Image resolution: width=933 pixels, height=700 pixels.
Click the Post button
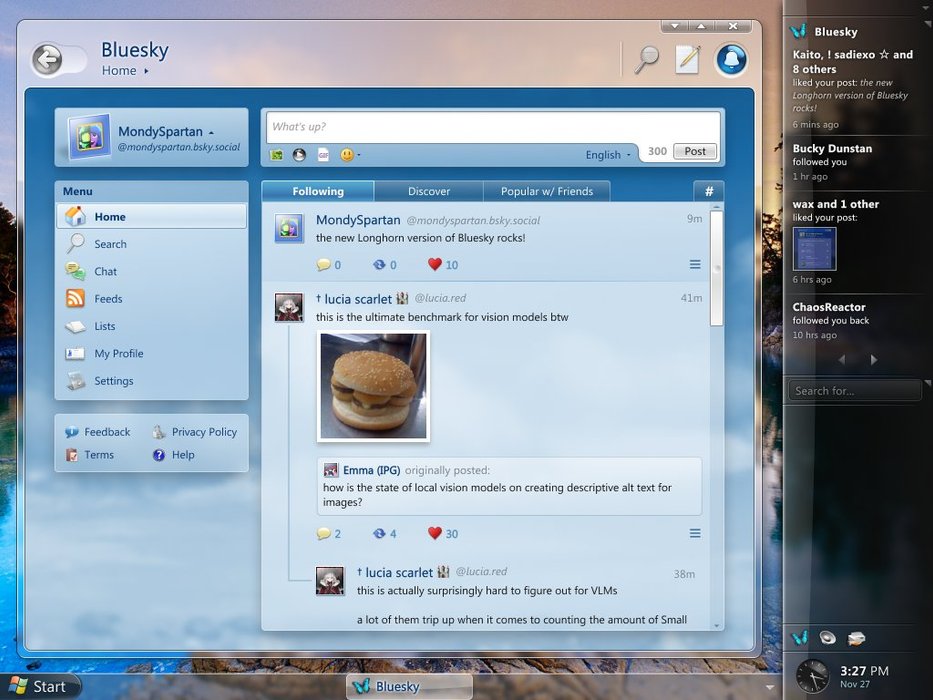695,151
